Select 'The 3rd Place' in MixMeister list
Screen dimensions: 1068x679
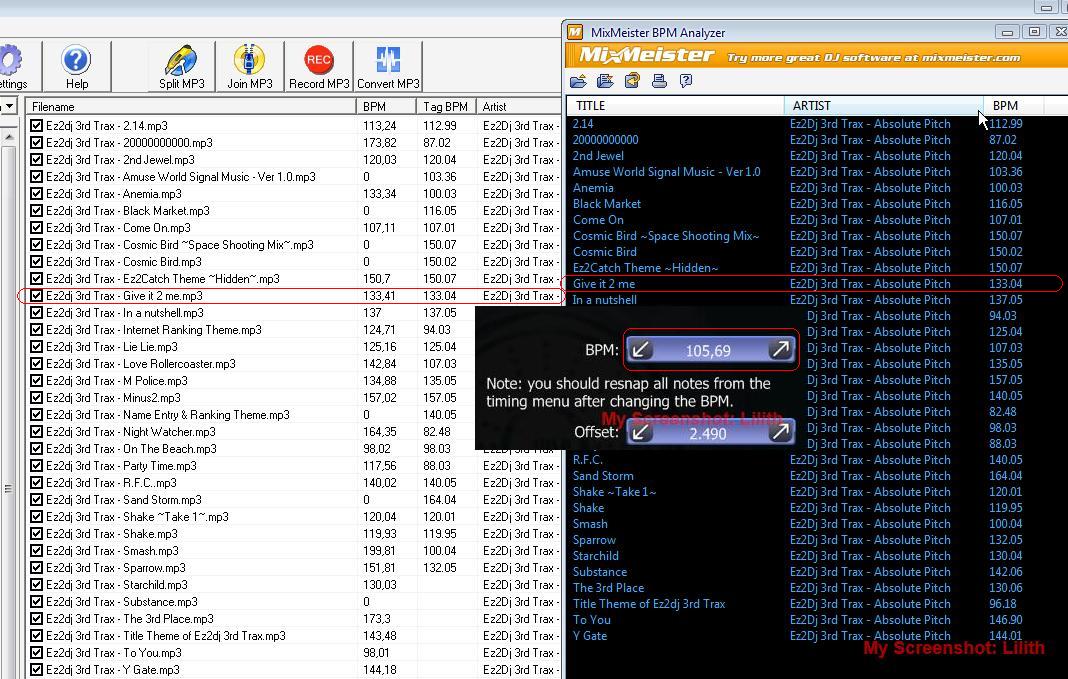coord(608,588)
